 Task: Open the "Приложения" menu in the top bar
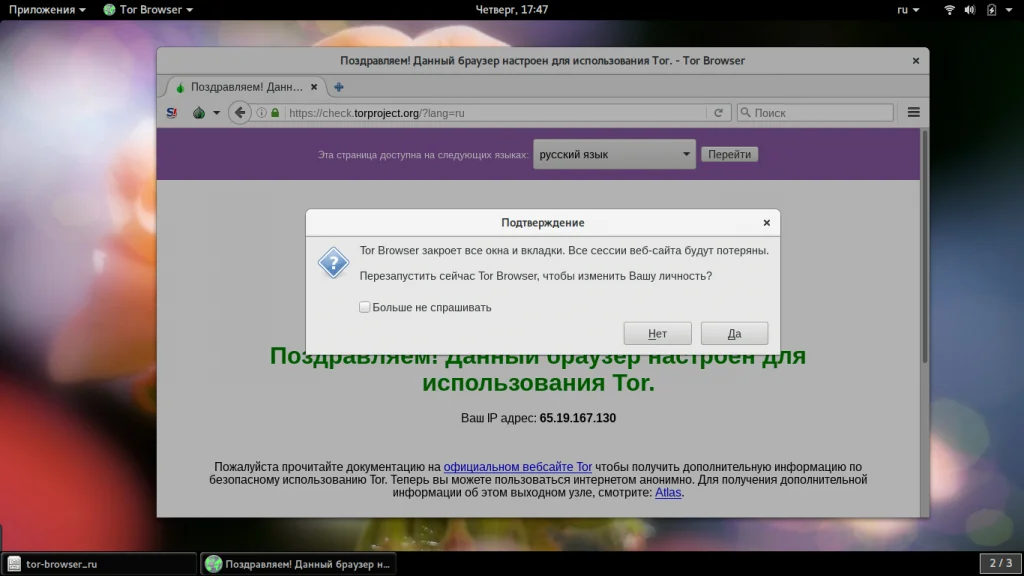[47, 10]
